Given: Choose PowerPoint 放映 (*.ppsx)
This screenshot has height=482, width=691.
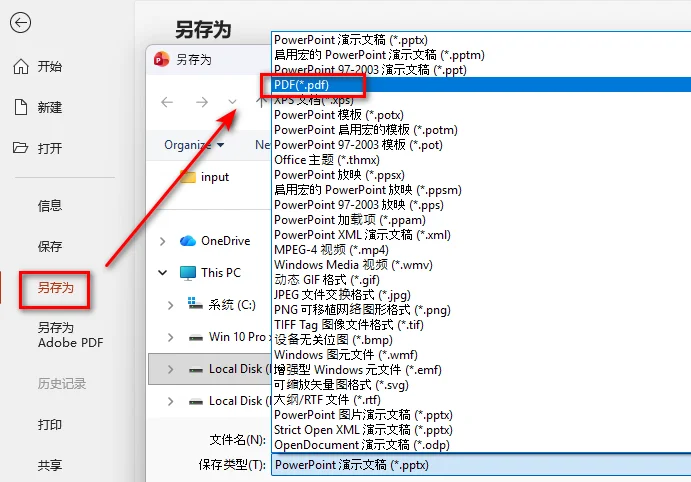Looking at the screenshot, I should 481,175.
